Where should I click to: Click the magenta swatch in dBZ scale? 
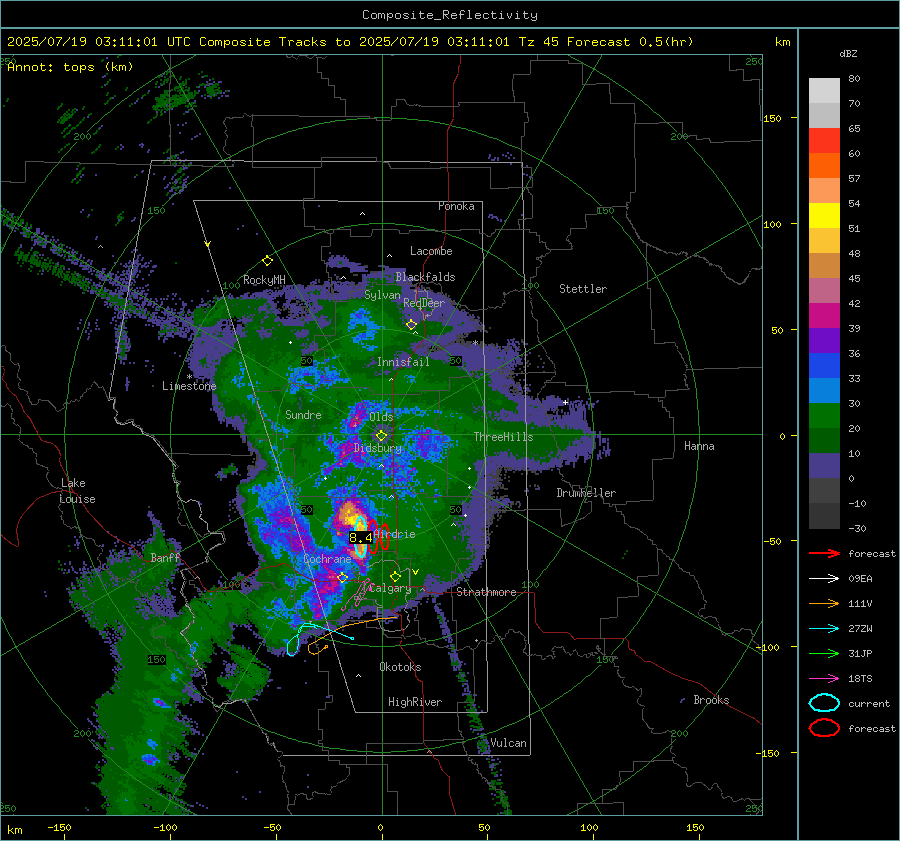824,316
